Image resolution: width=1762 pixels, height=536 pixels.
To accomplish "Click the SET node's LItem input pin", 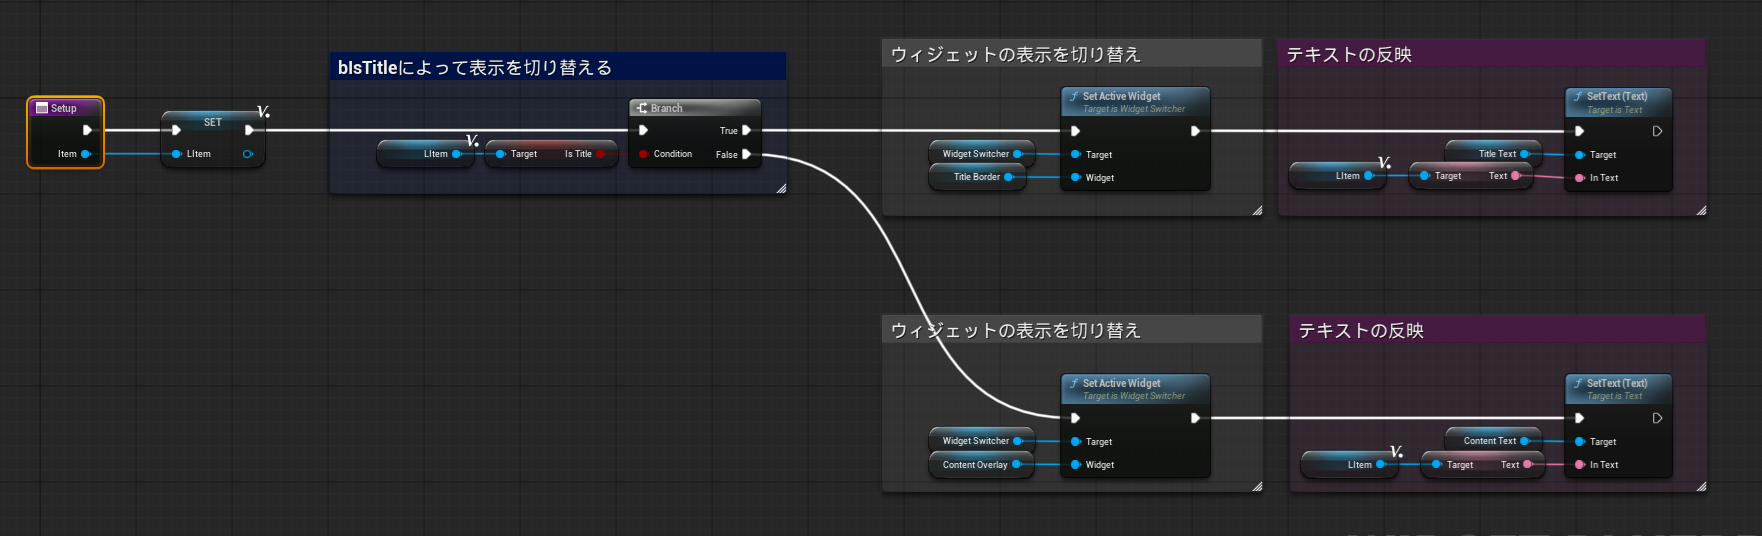I will tap(177, 154).
